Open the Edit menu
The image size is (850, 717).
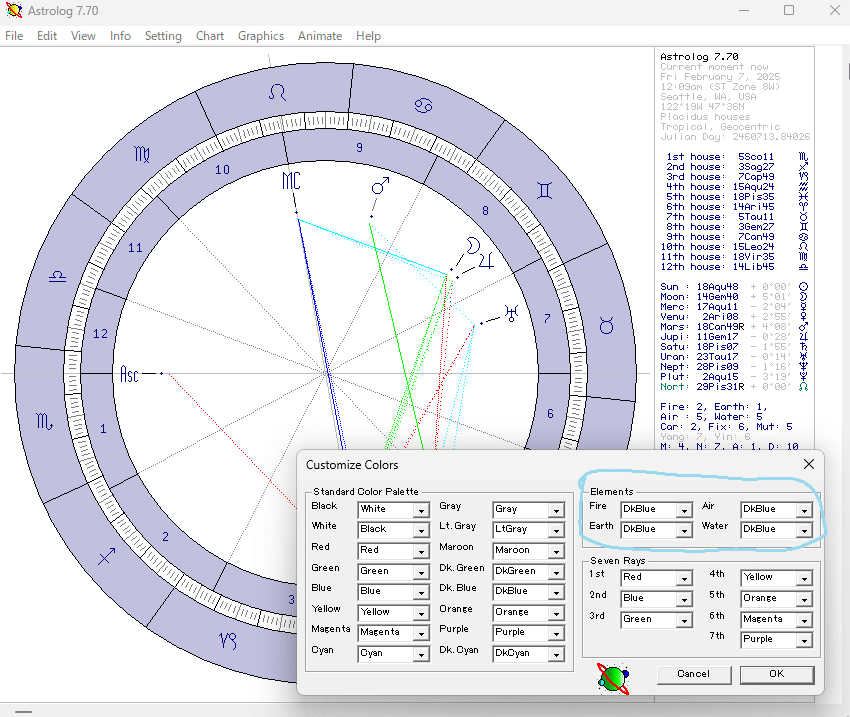[x=47, y=36]
